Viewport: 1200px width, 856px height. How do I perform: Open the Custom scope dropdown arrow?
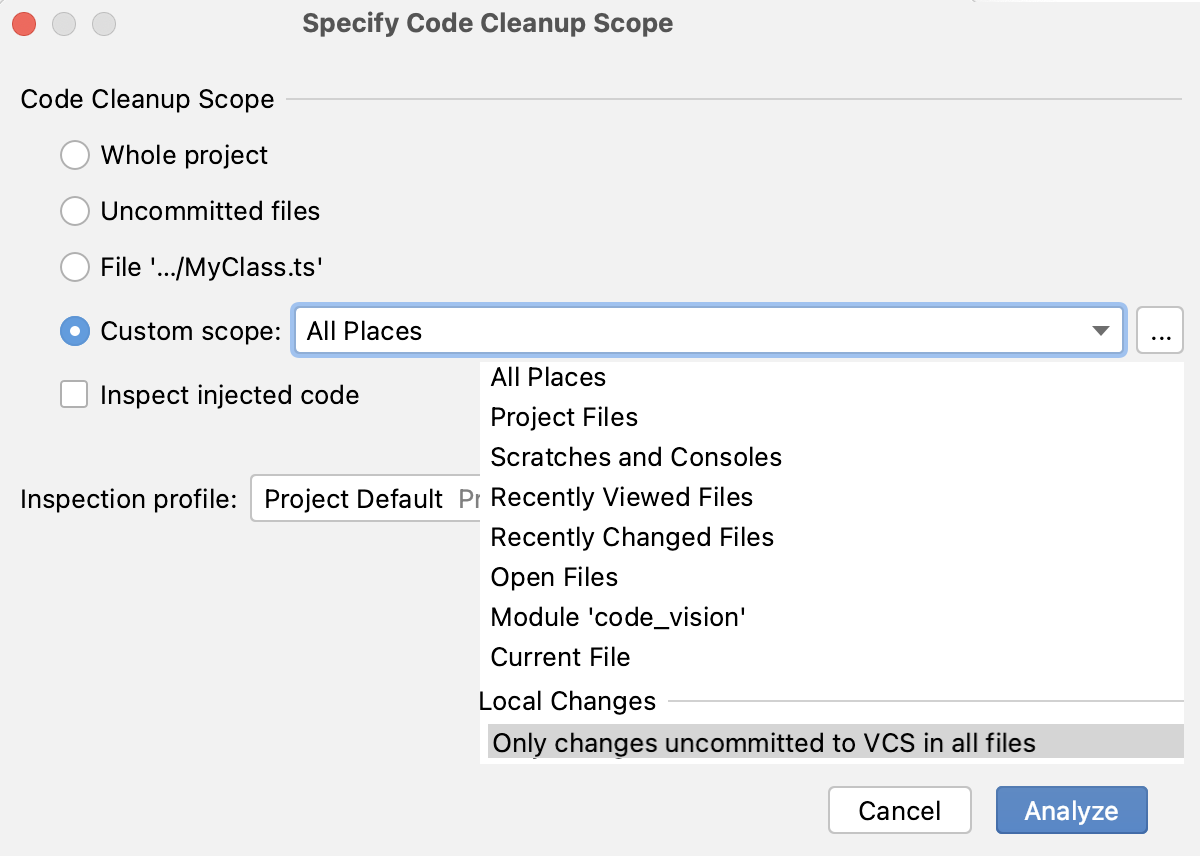(1100, 330)
